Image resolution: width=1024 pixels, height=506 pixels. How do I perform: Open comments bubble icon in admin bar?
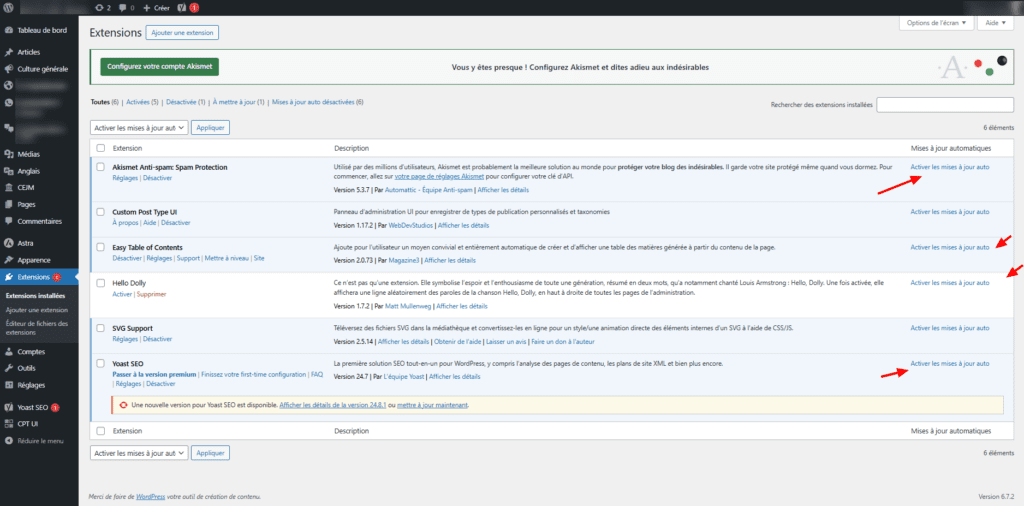pyautogui.click(x=122, y=8)
